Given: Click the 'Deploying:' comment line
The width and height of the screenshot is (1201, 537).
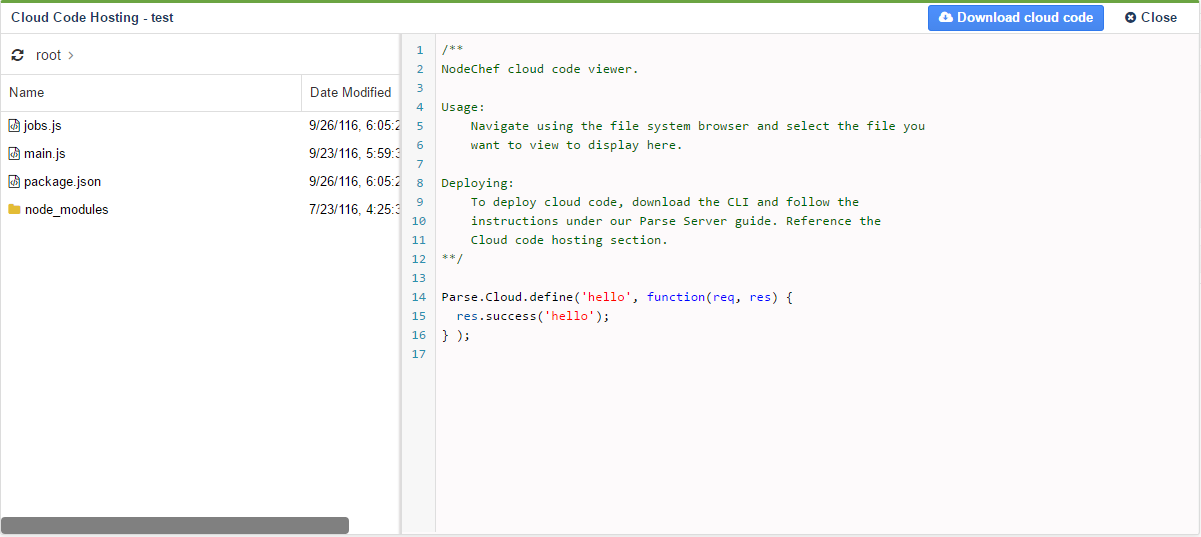Looking at the screenshot, I should coord(478,184).
